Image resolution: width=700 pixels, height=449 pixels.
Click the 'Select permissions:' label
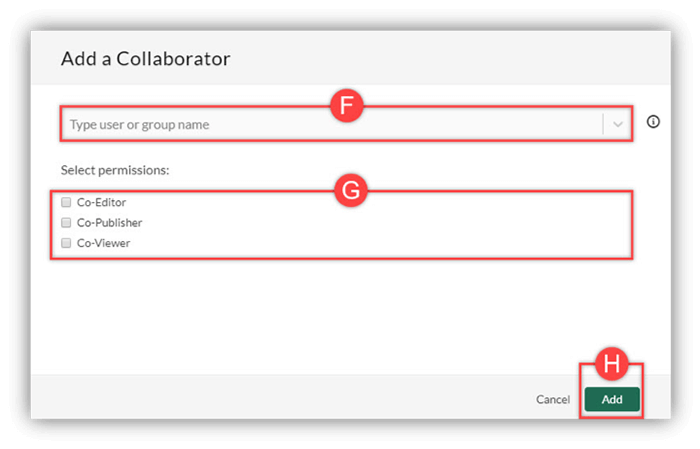[x=115, y=170]
